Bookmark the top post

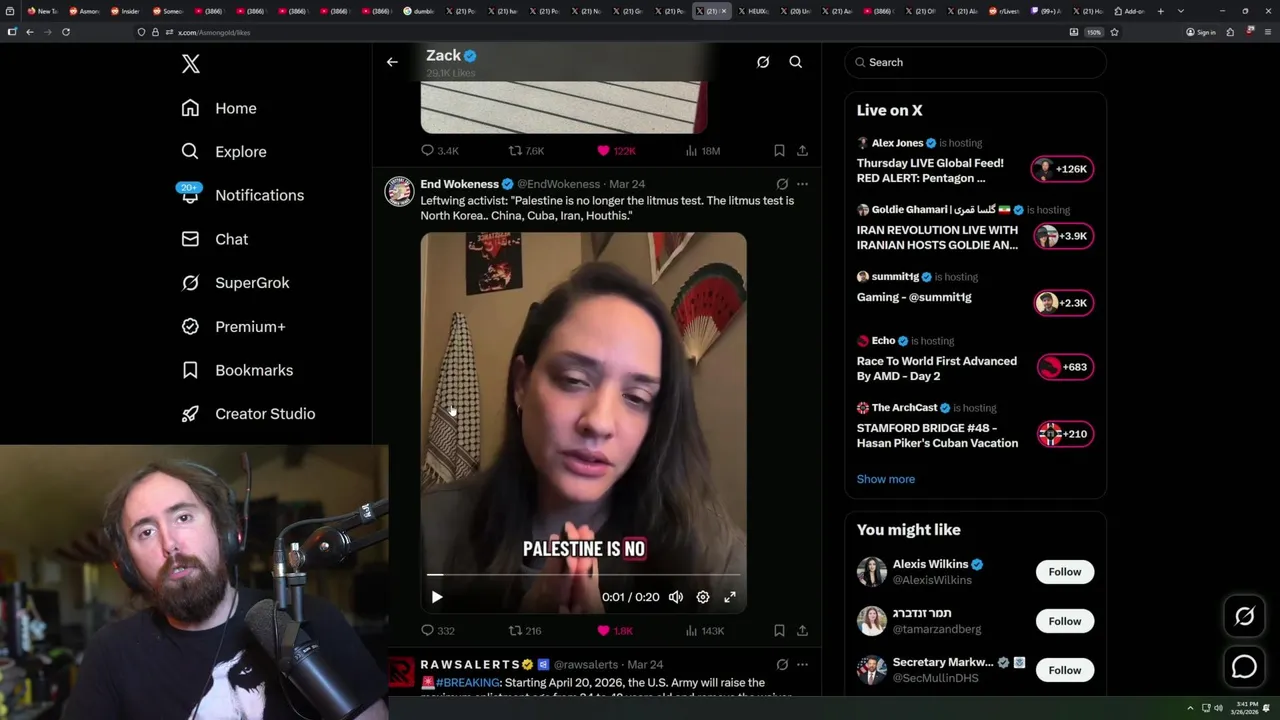point(779,151)
